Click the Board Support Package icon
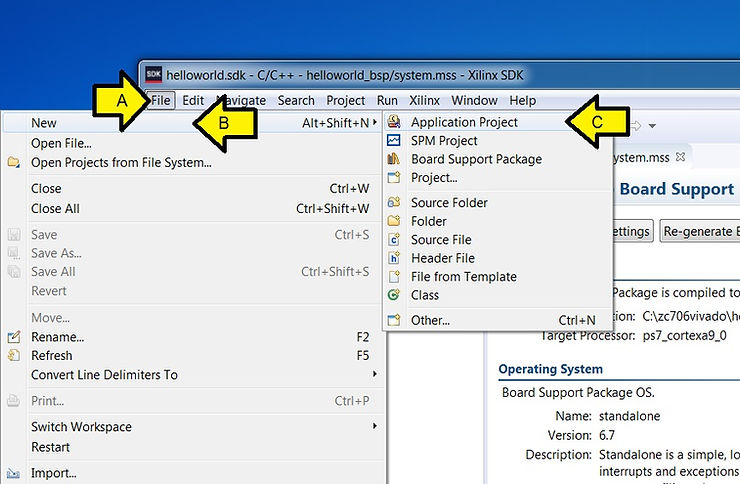Screen dimensions: 740x484 pyautogui.click(x=393, y=159)
